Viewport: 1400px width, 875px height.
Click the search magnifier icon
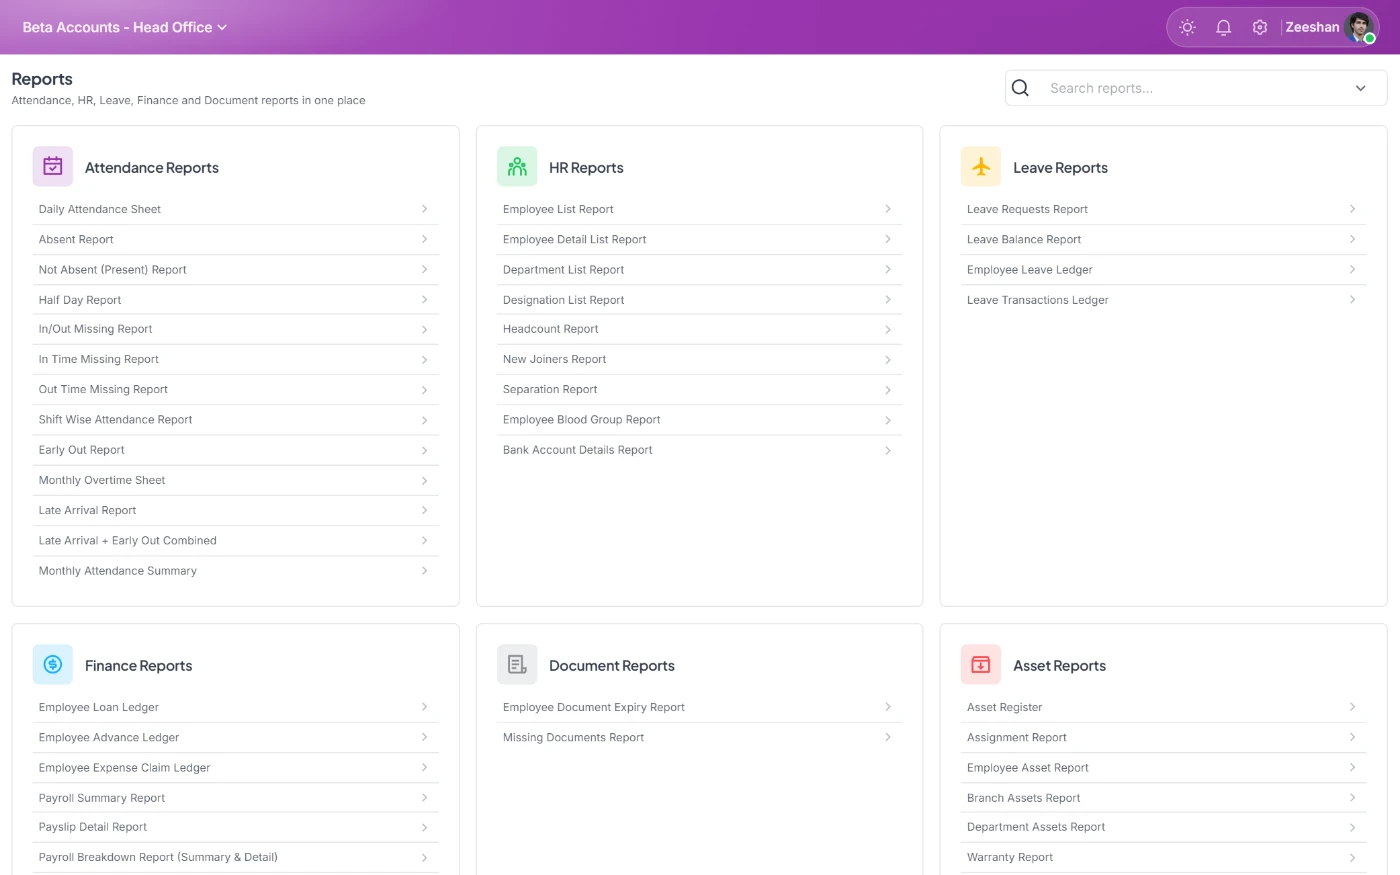(1020, 88)
